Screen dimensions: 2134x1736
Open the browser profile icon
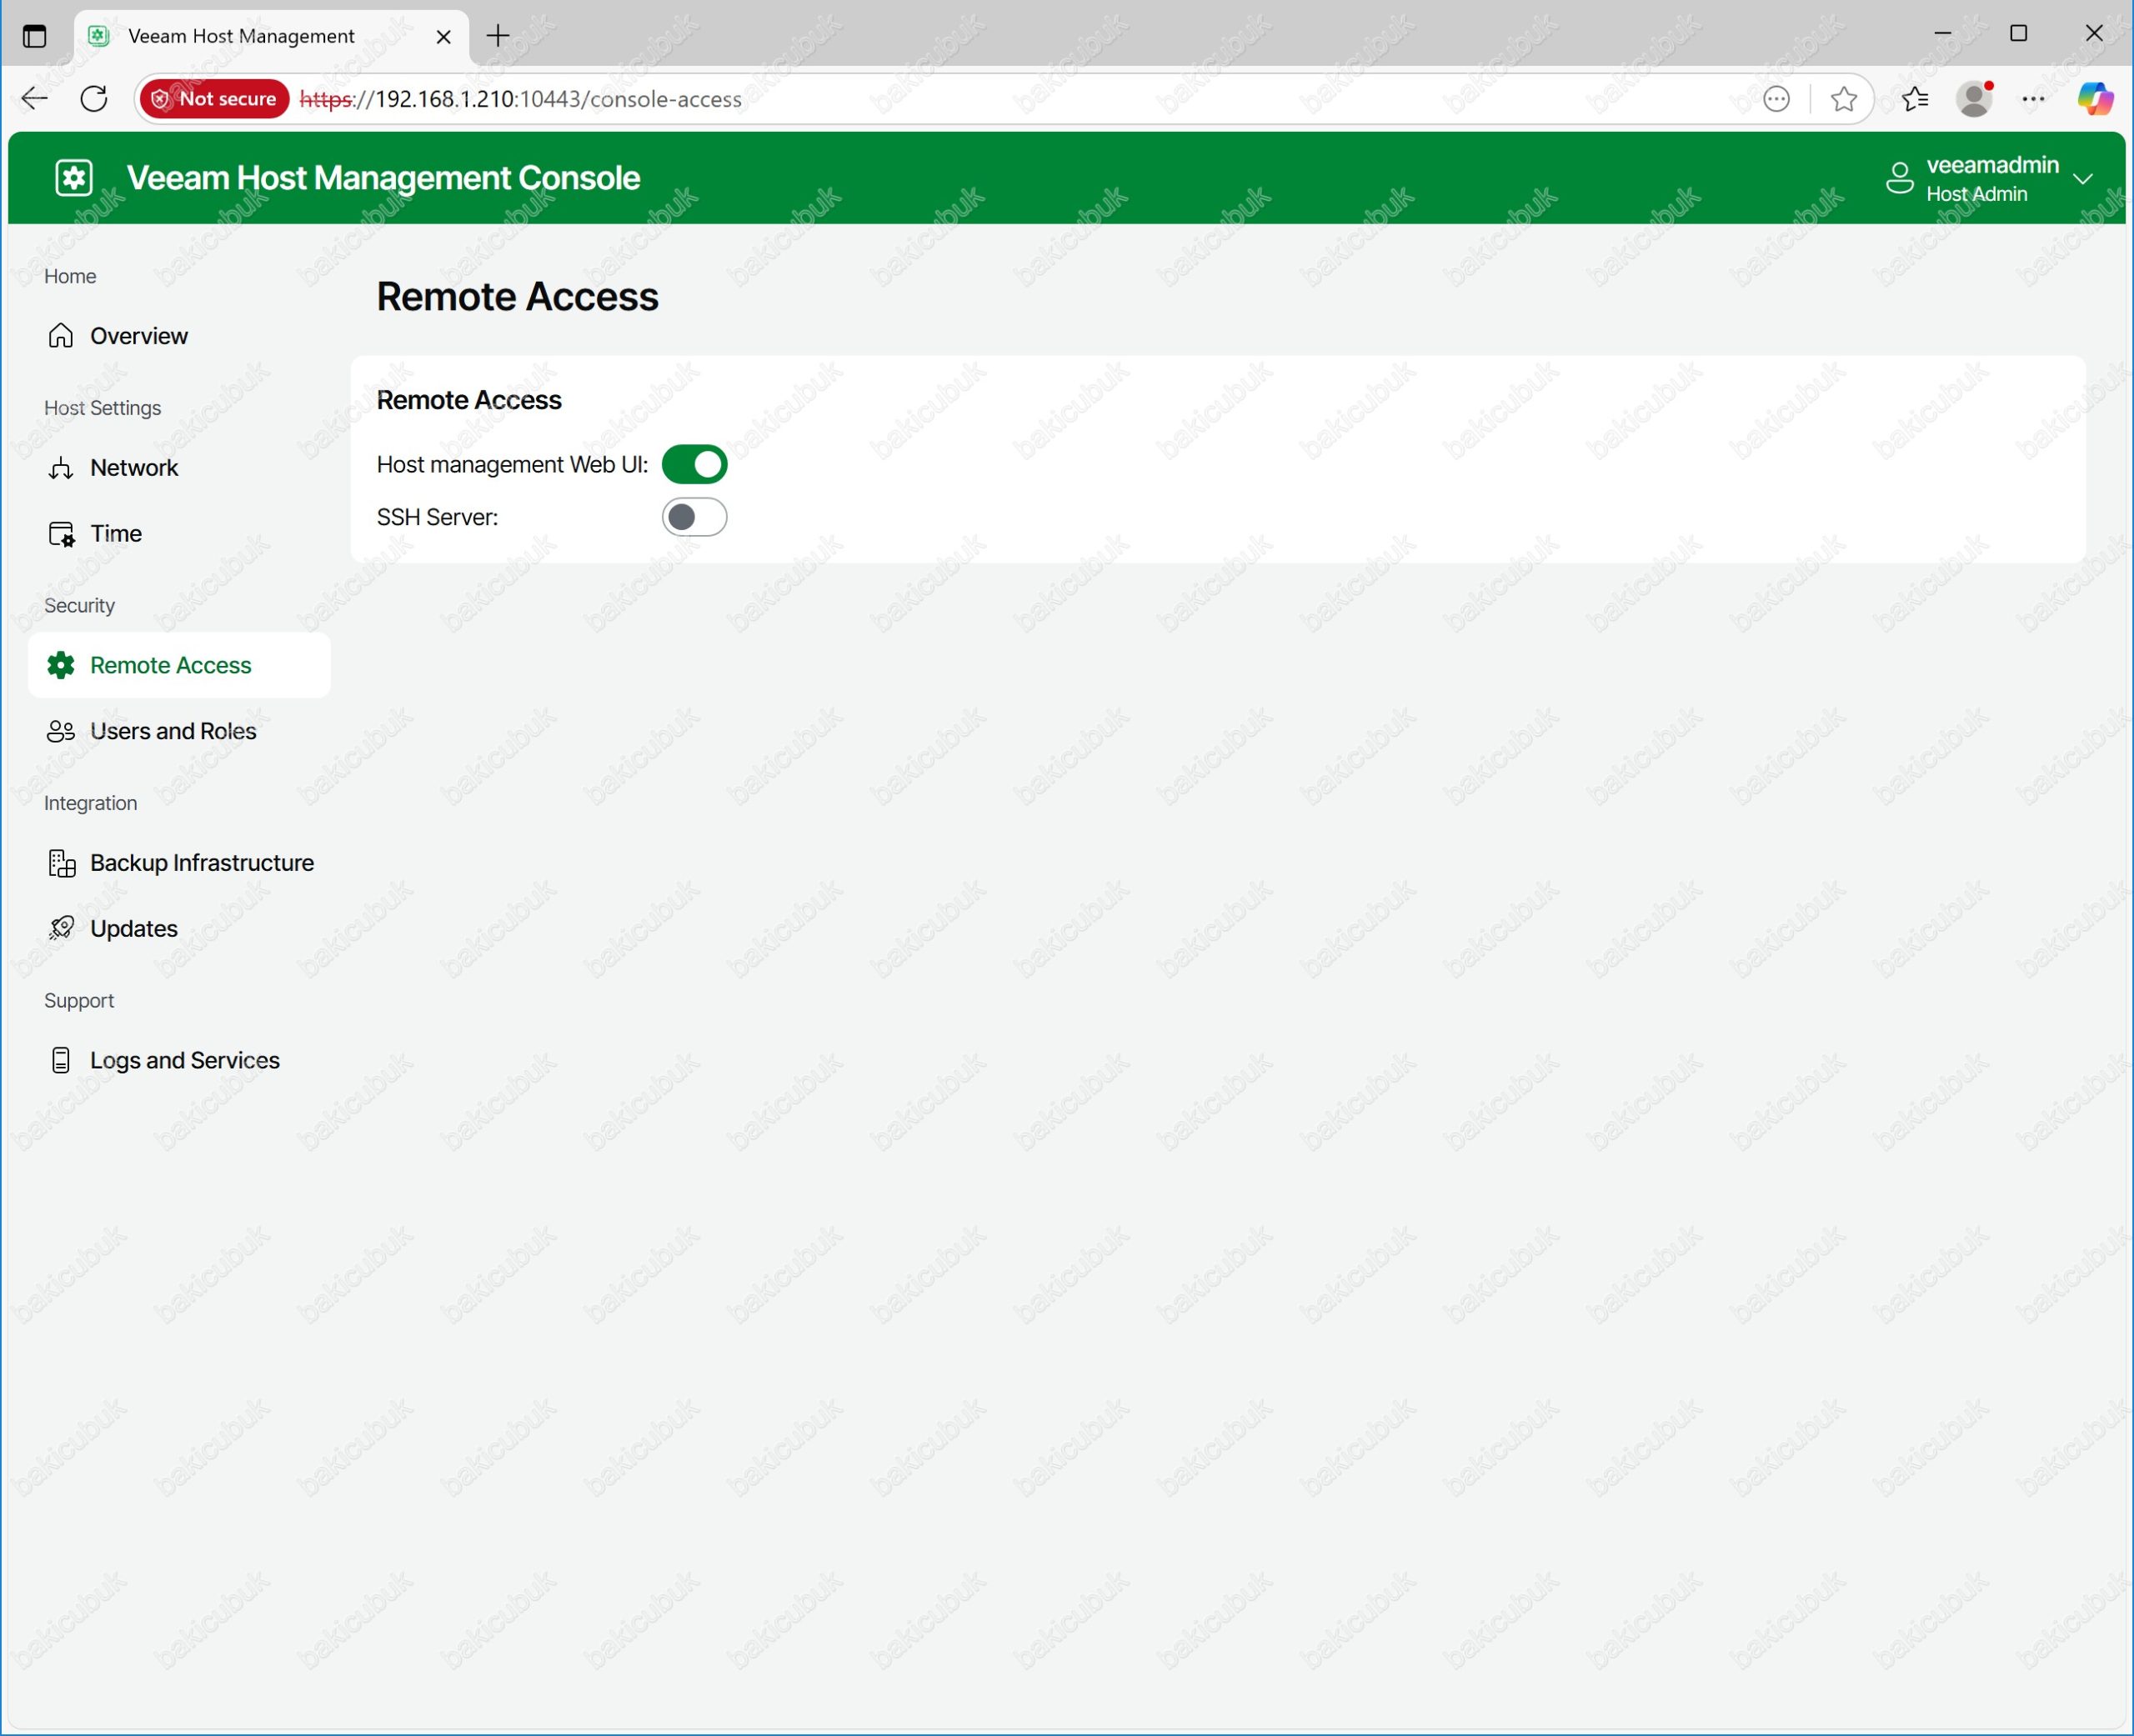1975,98
